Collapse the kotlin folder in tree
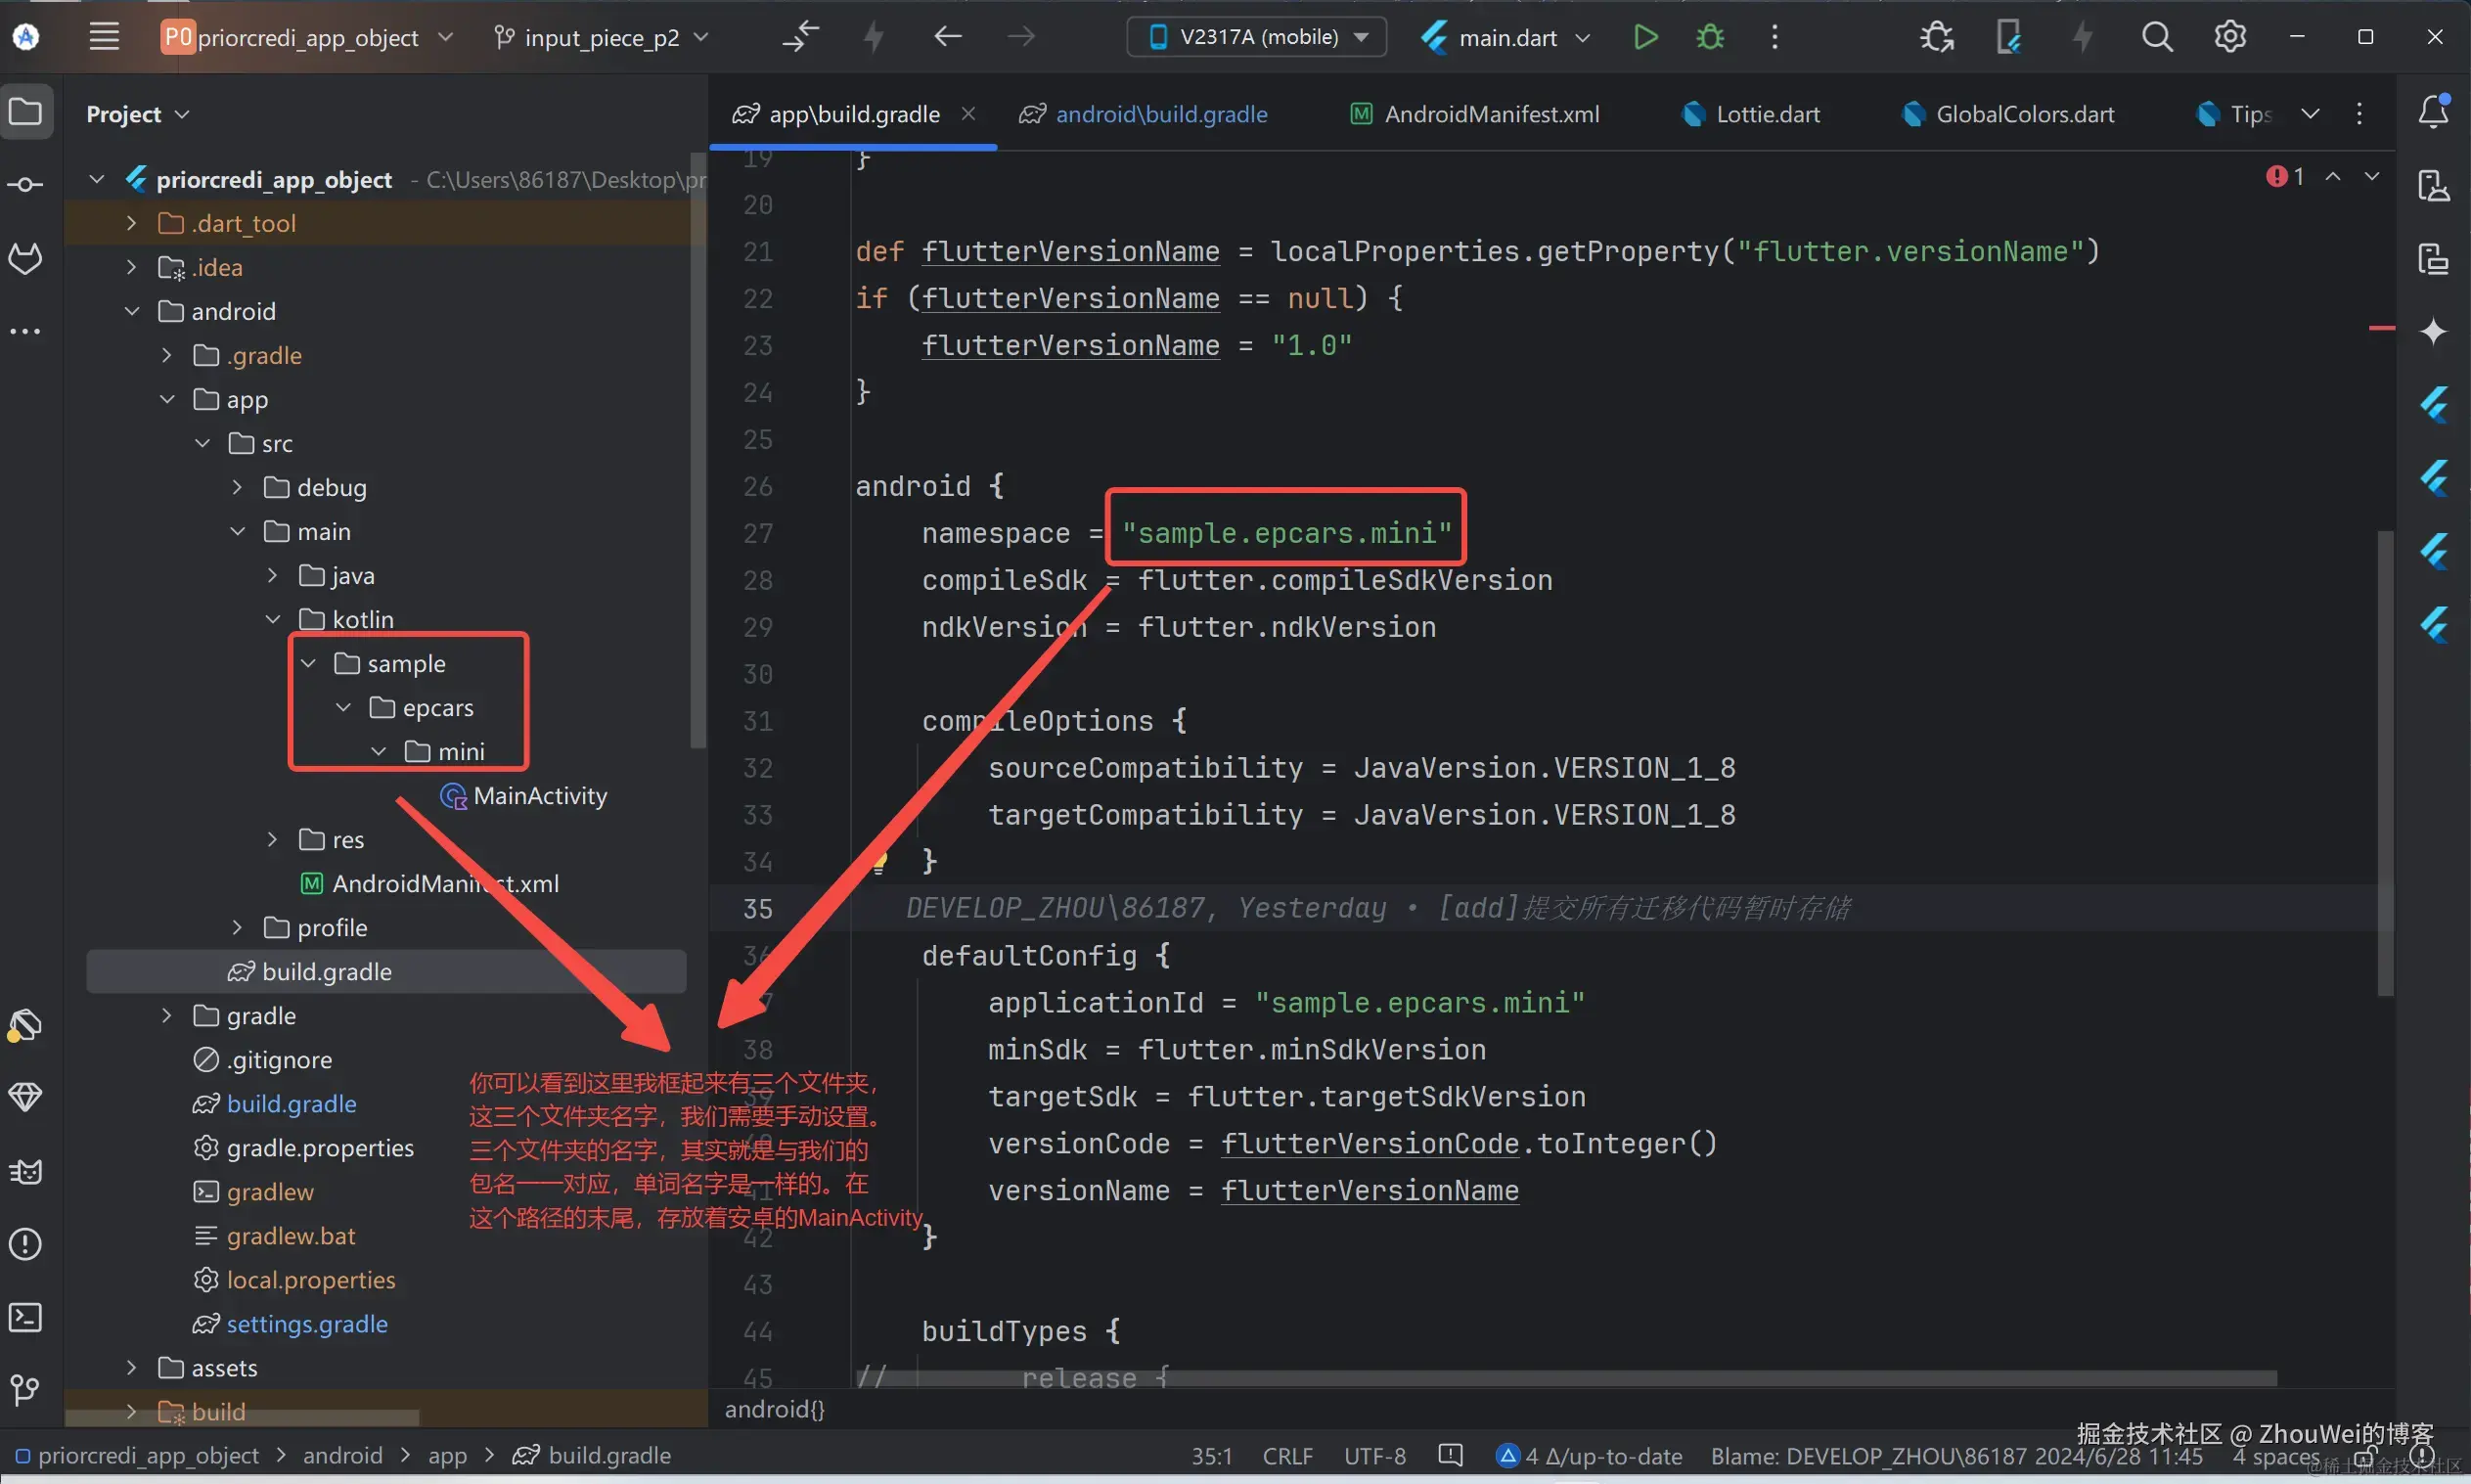Screen dimensions: 2471x1484 click(x=273, y=619)
